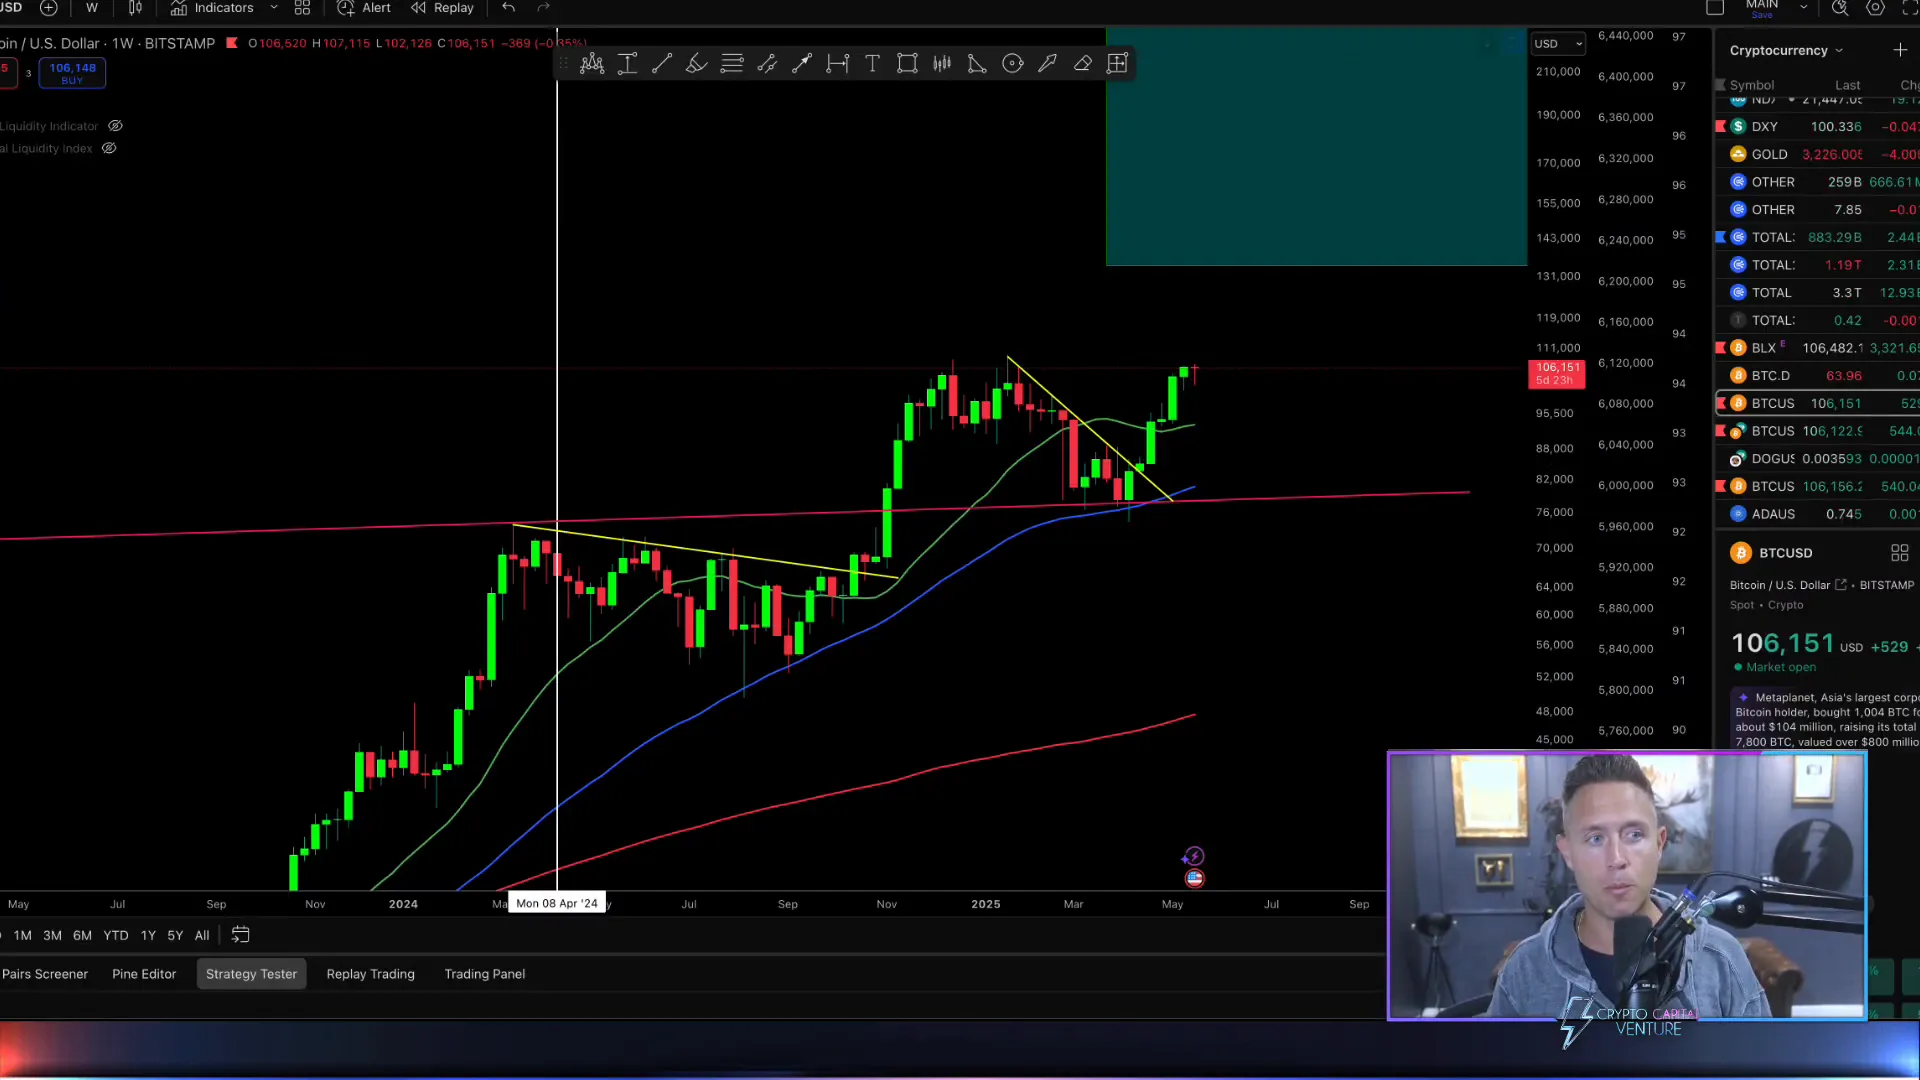This screenshot has height=1080, width=1920.
Task: Select the Text tool in drawing toolbar
Action: 872,64
